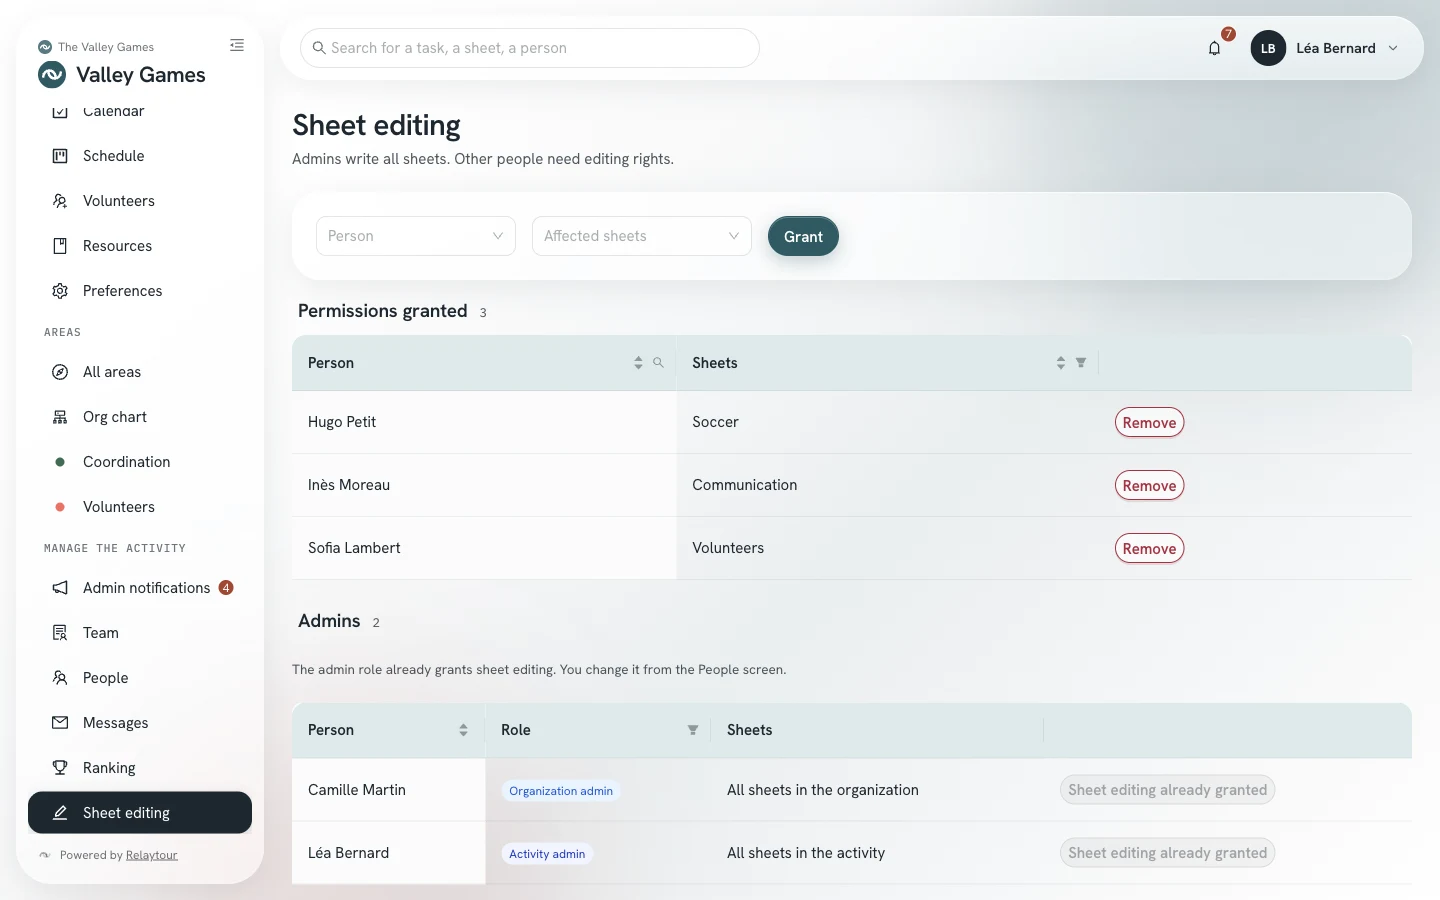The width and height of the screenshot is (1440, 900).
Task: Search the Person column in Permissions table
Action: pos(658,363)
